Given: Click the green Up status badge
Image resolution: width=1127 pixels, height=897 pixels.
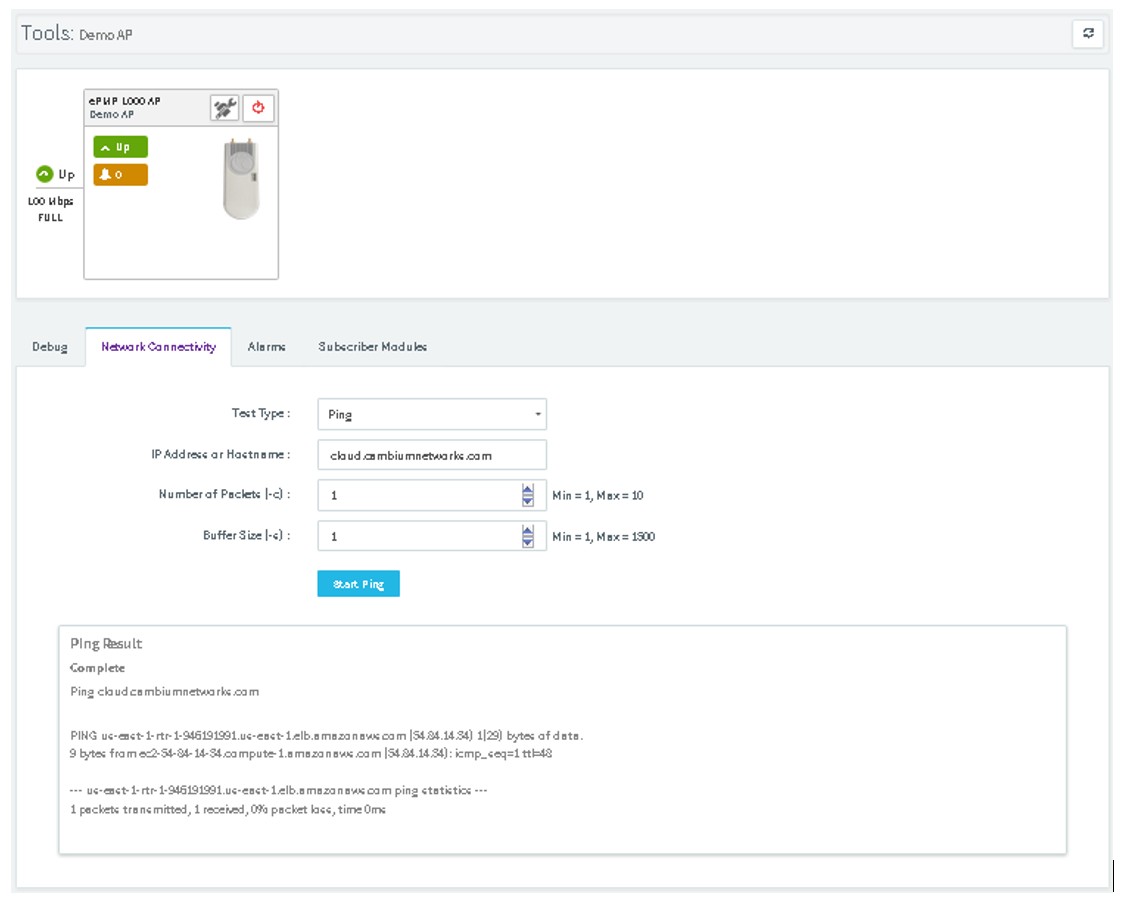Looking at the screenshot, I should [x=119, y=145].
